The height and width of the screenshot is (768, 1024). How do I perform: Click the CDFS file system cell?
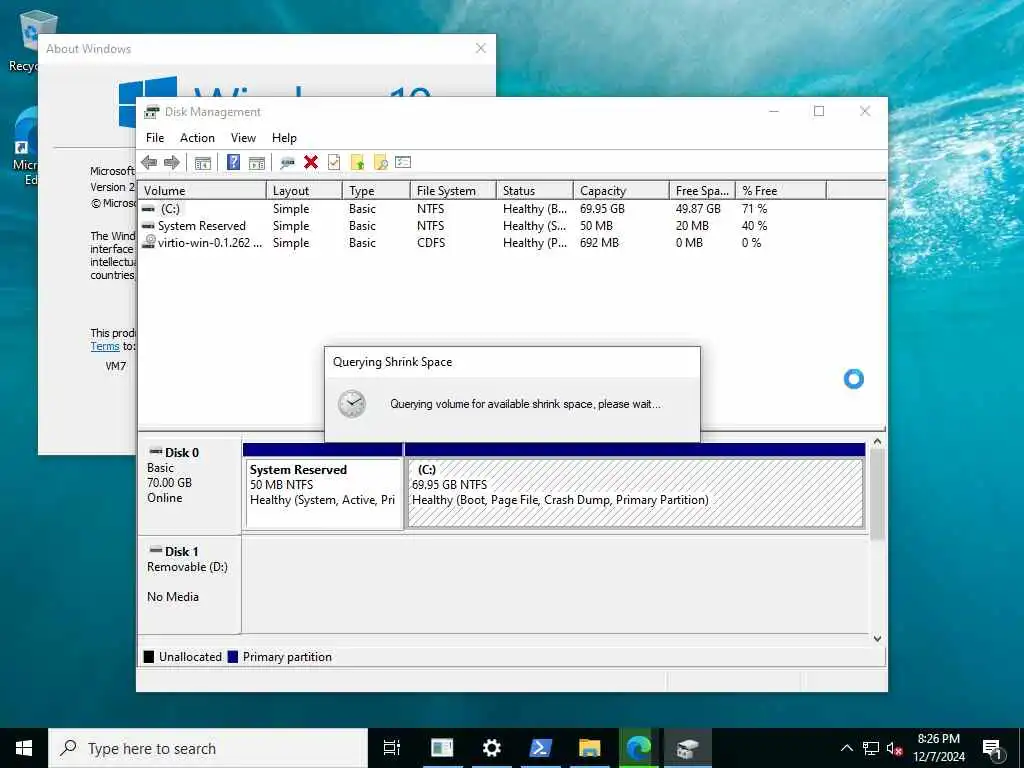pyautogui.click(x=431, y=243)
